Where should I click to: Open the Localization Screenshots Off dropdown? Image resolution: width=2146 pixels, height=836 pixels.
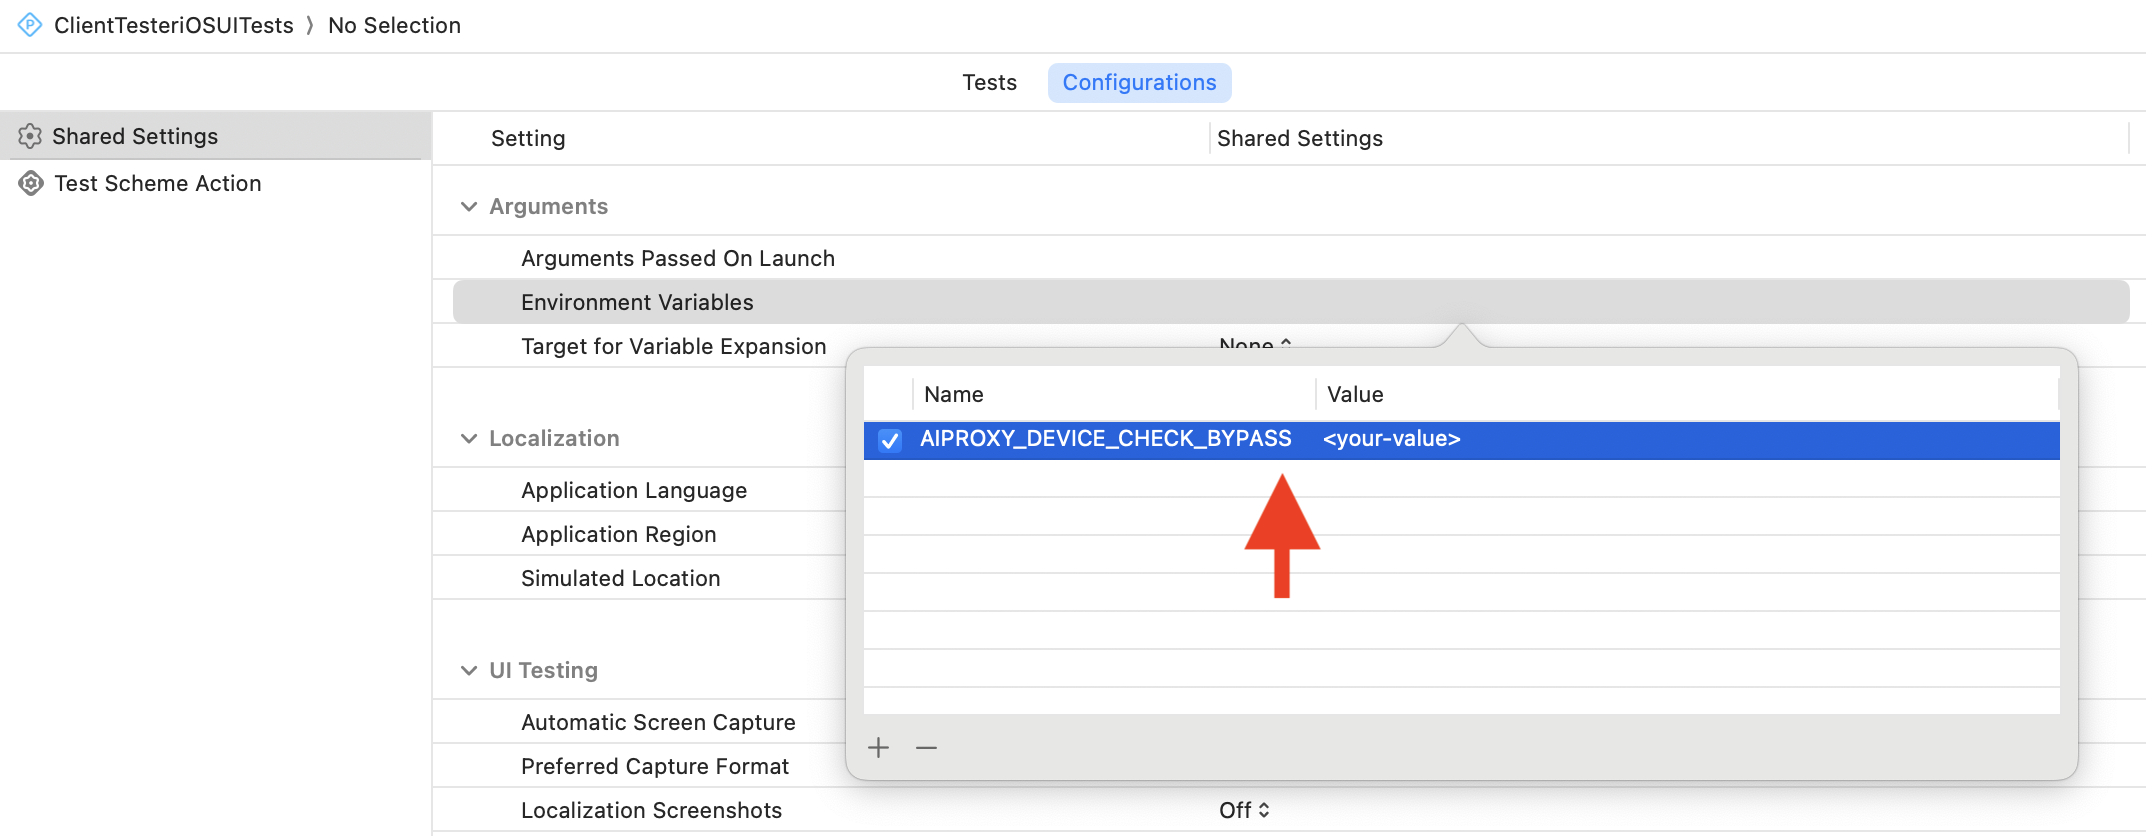click(1244, 810)
